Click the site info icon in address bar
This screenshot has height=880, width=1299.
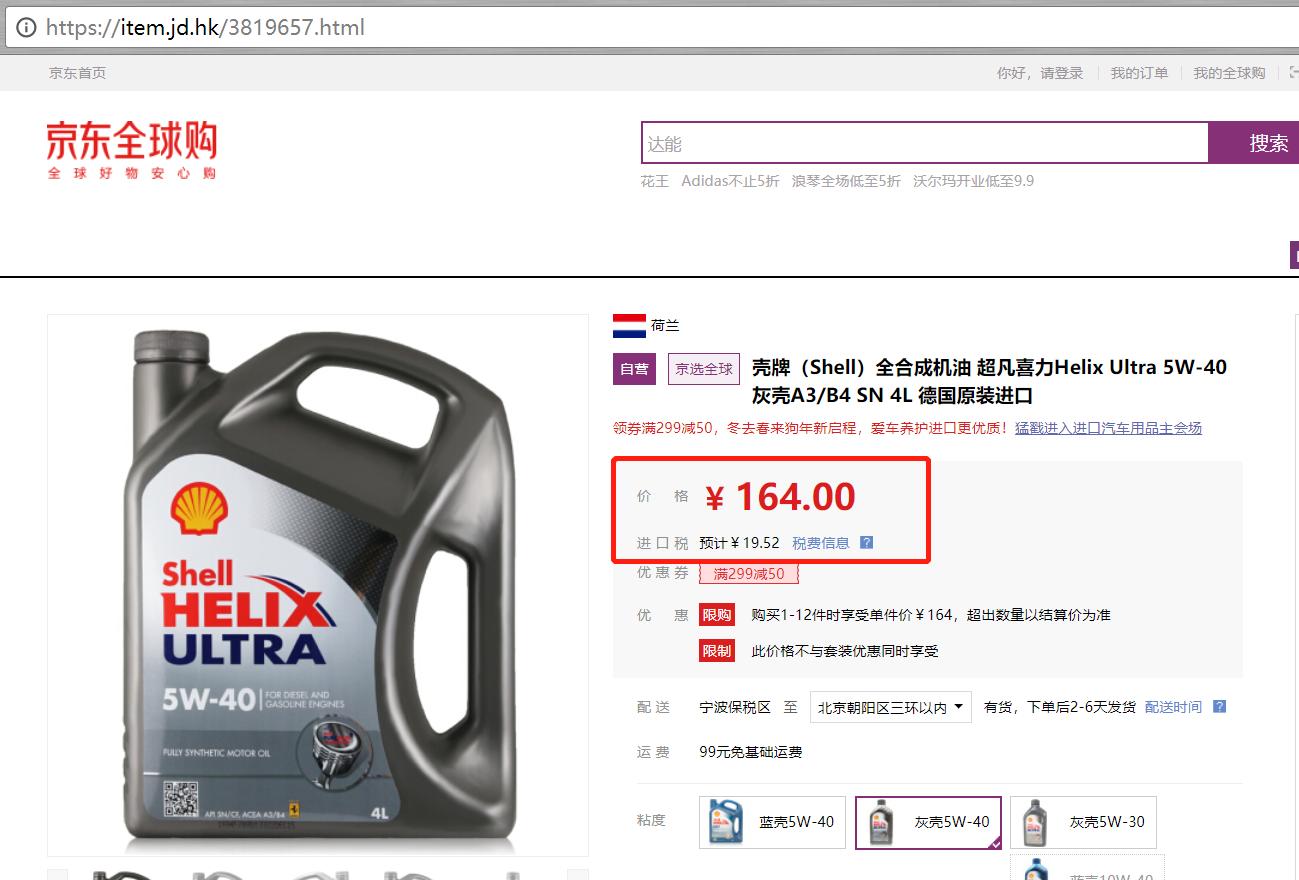26,28
